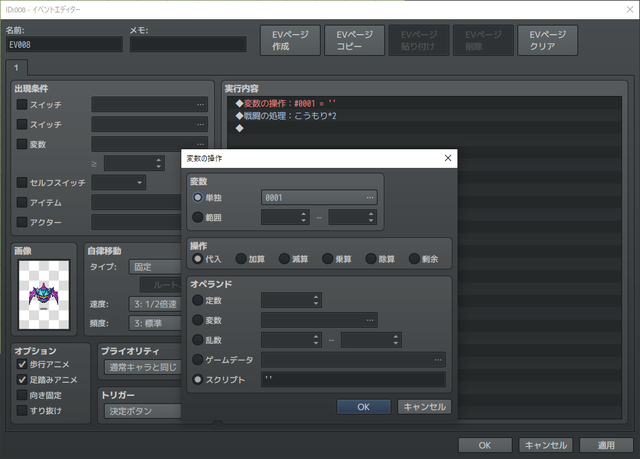Click OK in the event editor
640x459 pixels.
pos(485,445)
